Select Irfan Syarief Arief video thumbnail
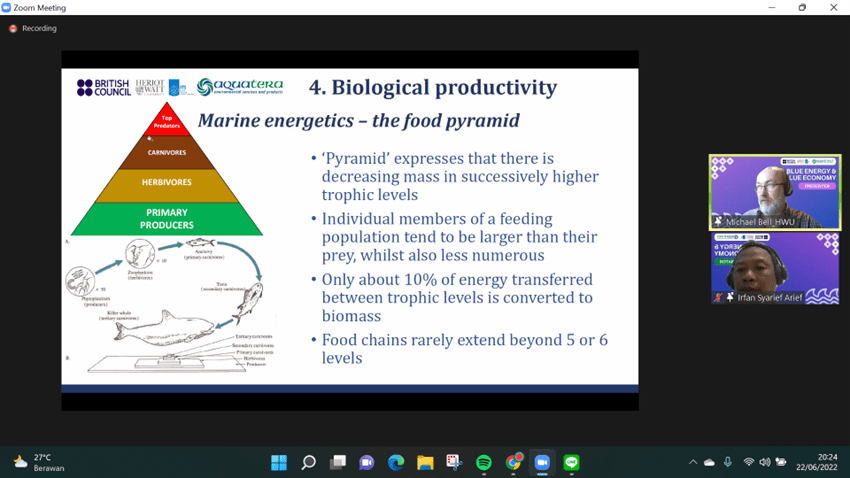This screenshot has width=850, height=478. pos(775,268)
